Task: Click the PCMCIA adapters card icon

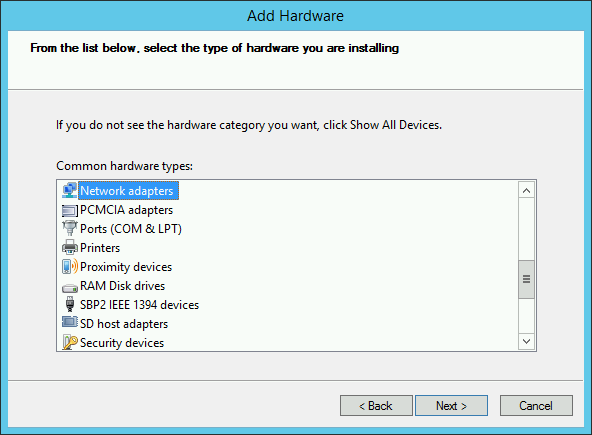Action: (x=69, y=210)
